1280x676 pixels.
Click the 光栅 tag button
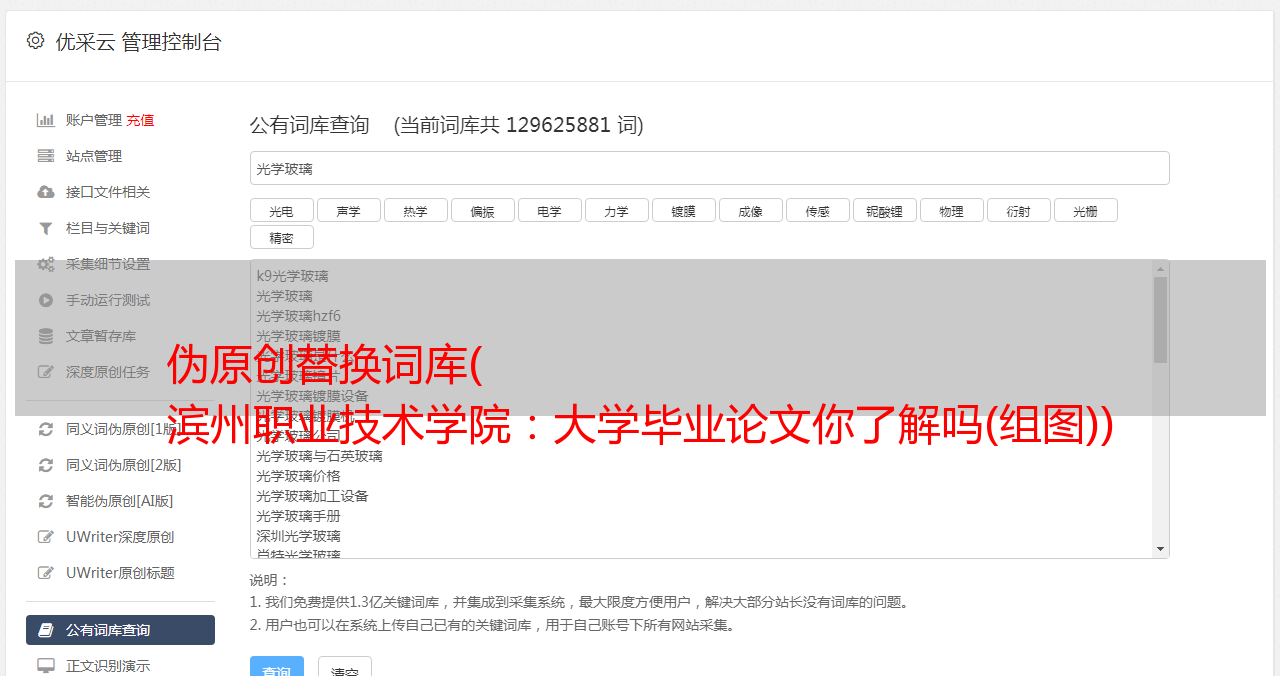click(1085, 210)
